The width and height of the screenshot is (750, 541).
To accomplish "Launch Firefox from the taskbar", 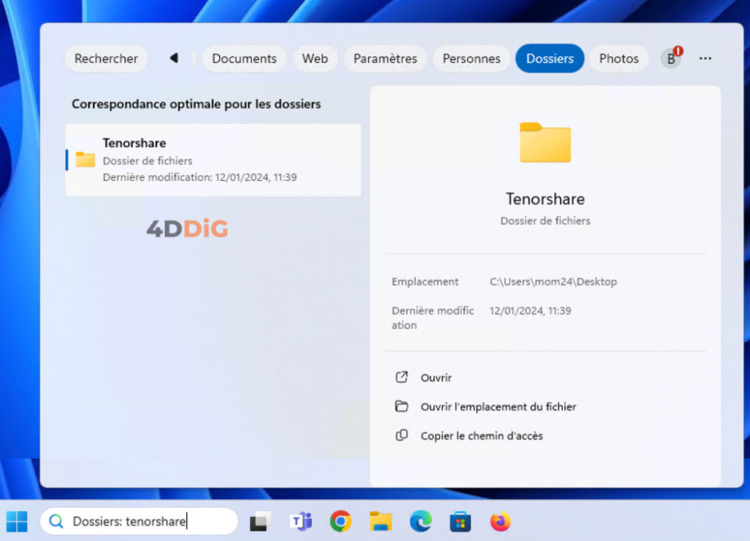I will (500, 521).
